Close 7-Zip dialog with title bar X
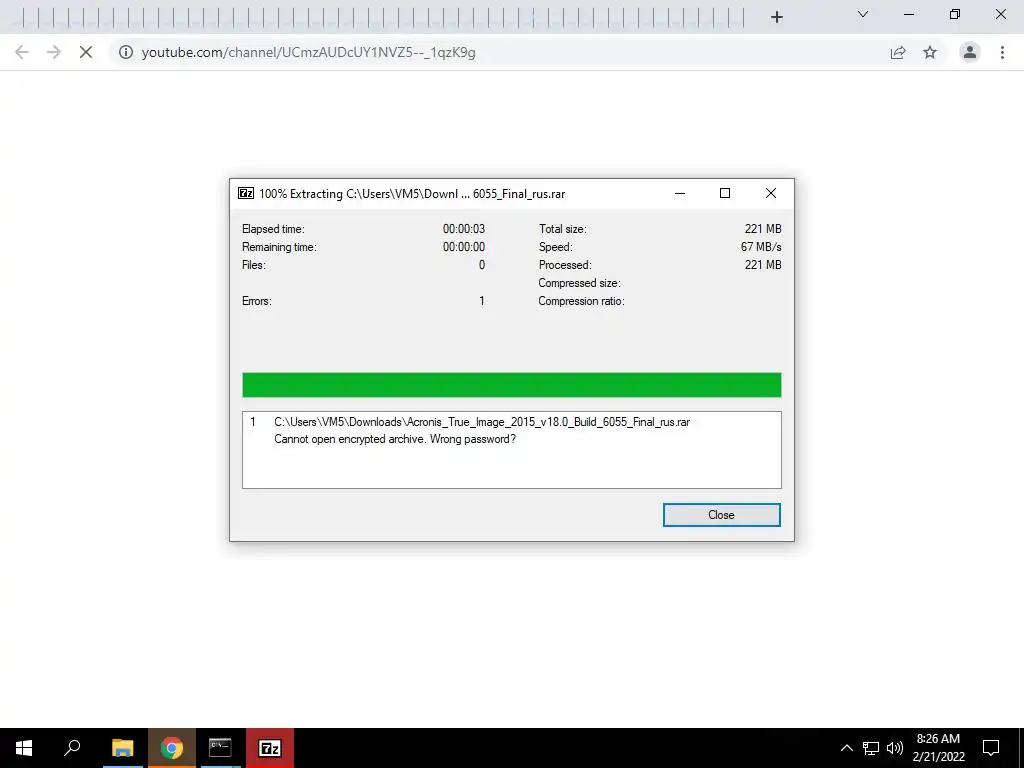This screenshot has width=1024, height=768. point(771,193)
